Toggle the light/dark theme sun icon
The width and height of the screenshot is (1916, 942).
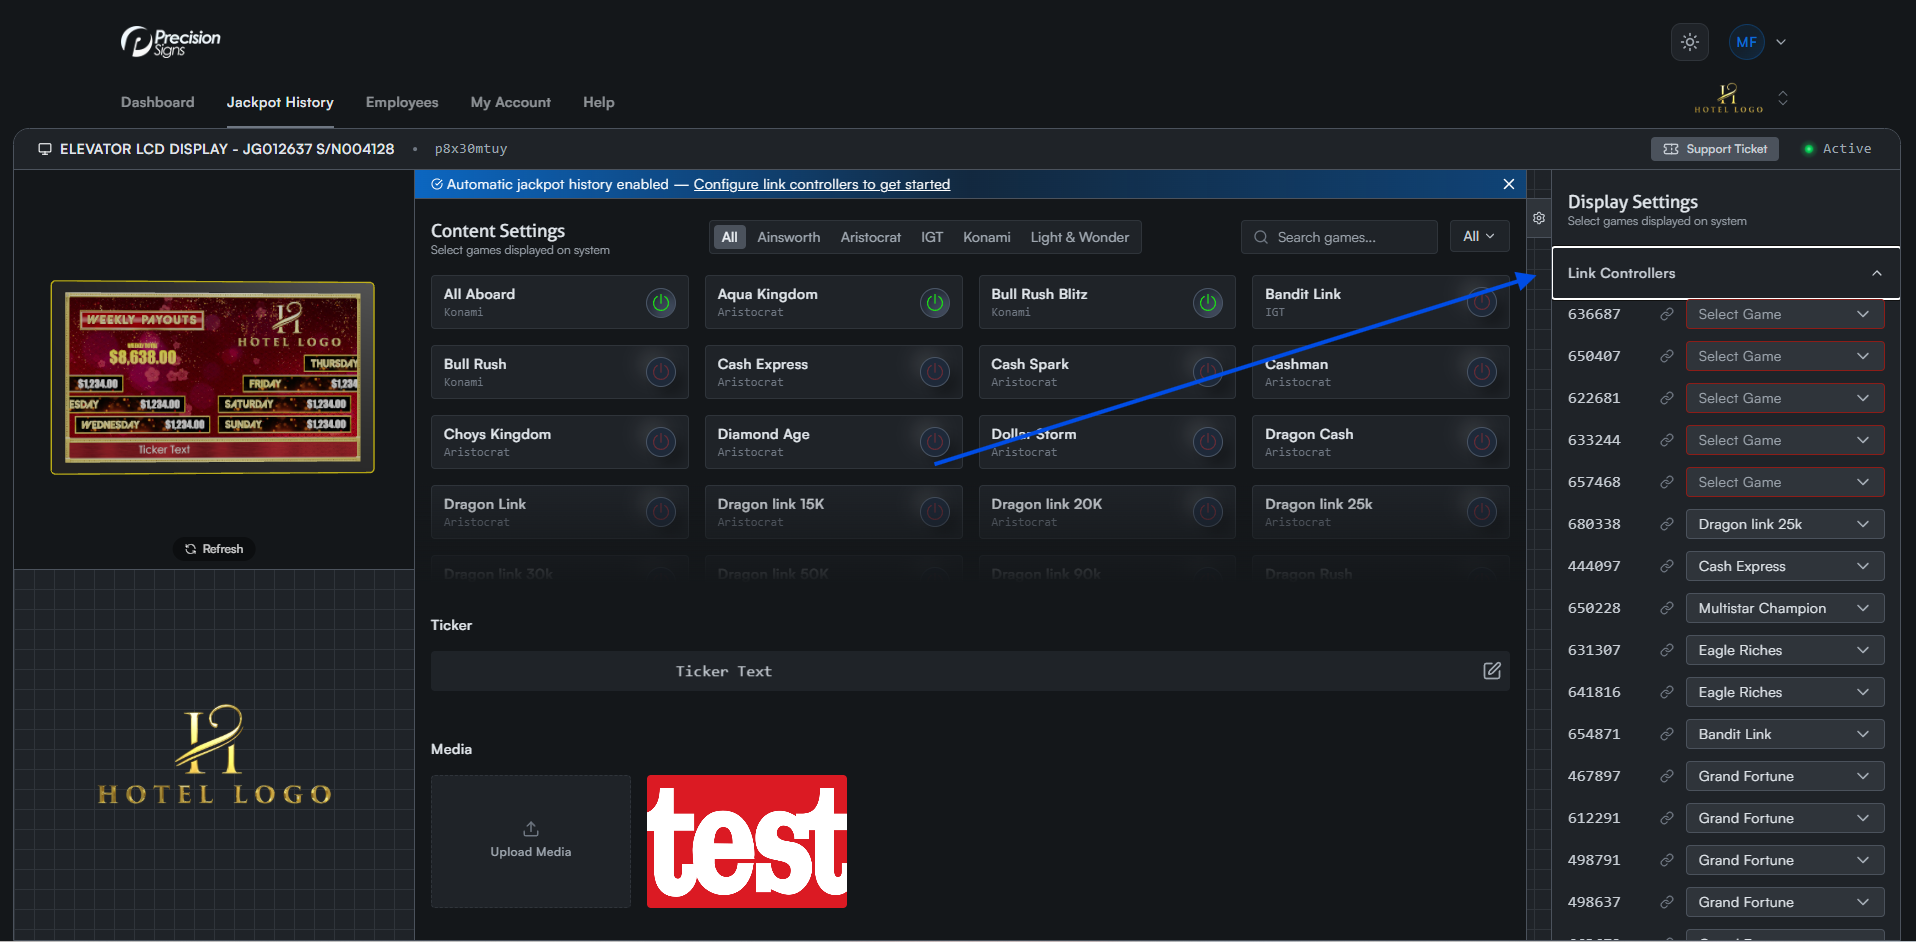pyautogui.click(x=1689, y=42)
